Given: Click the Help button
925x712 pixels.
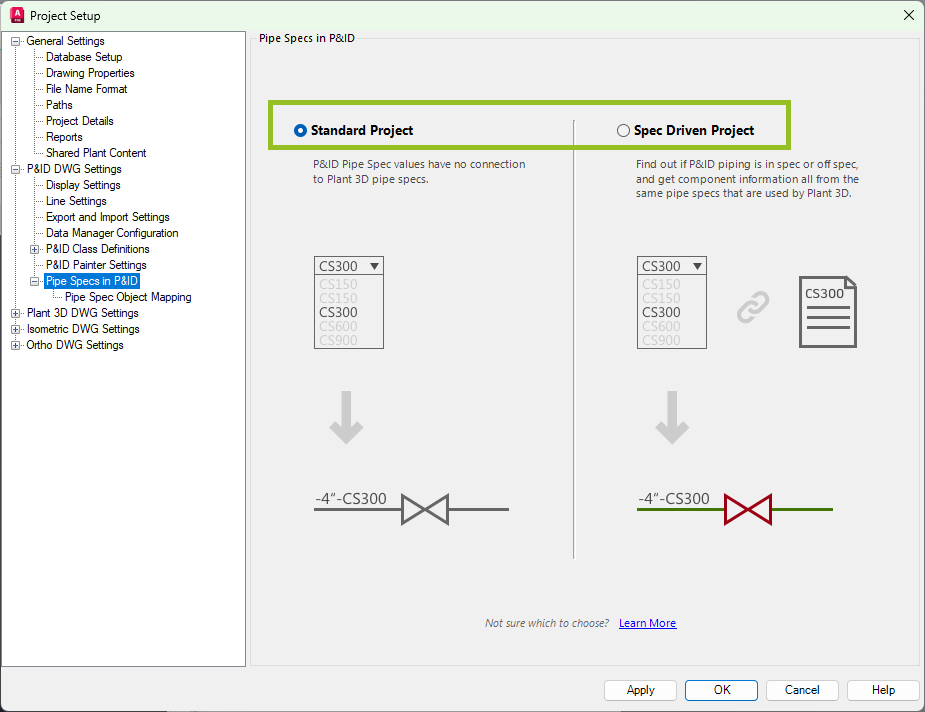Looking at the screenshot, I should (x=883, y=690).
